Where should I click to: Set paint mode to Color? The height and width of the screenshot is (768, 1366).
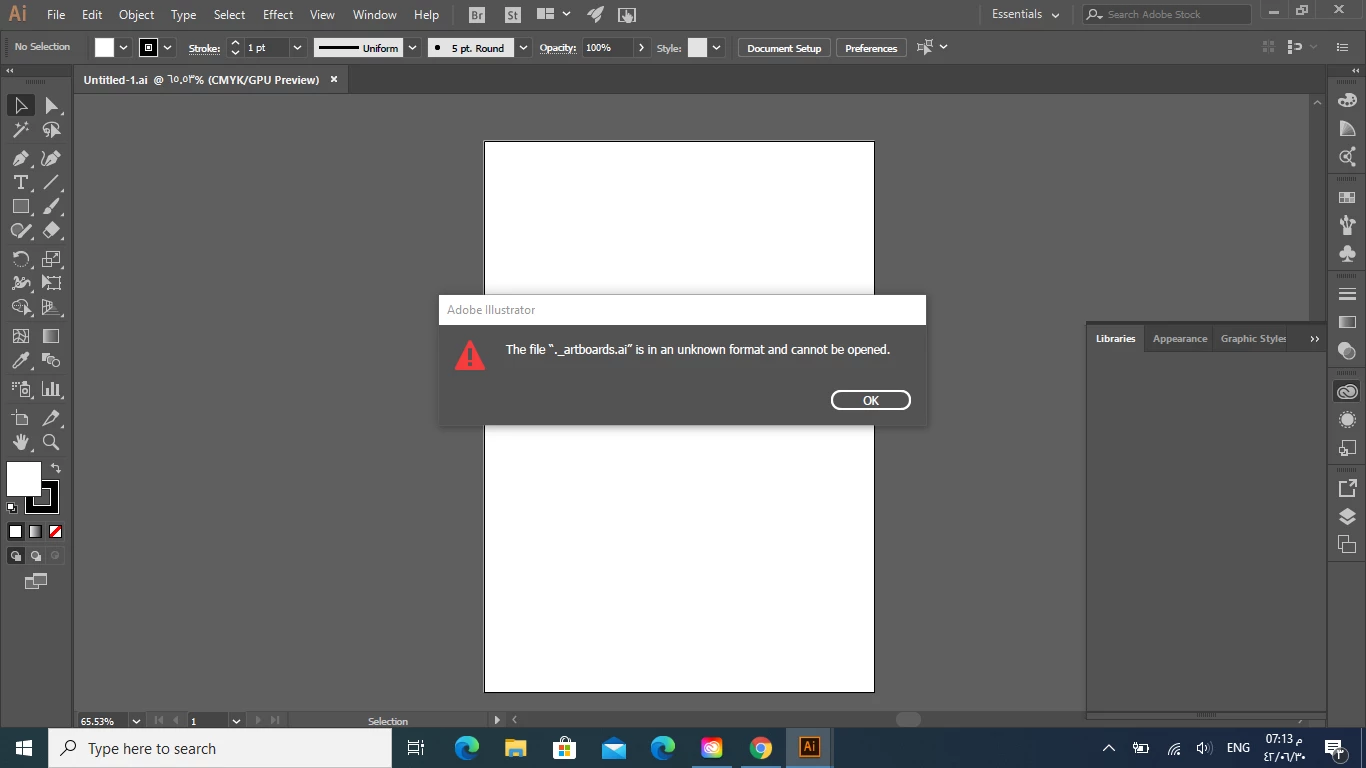point(15,532)
